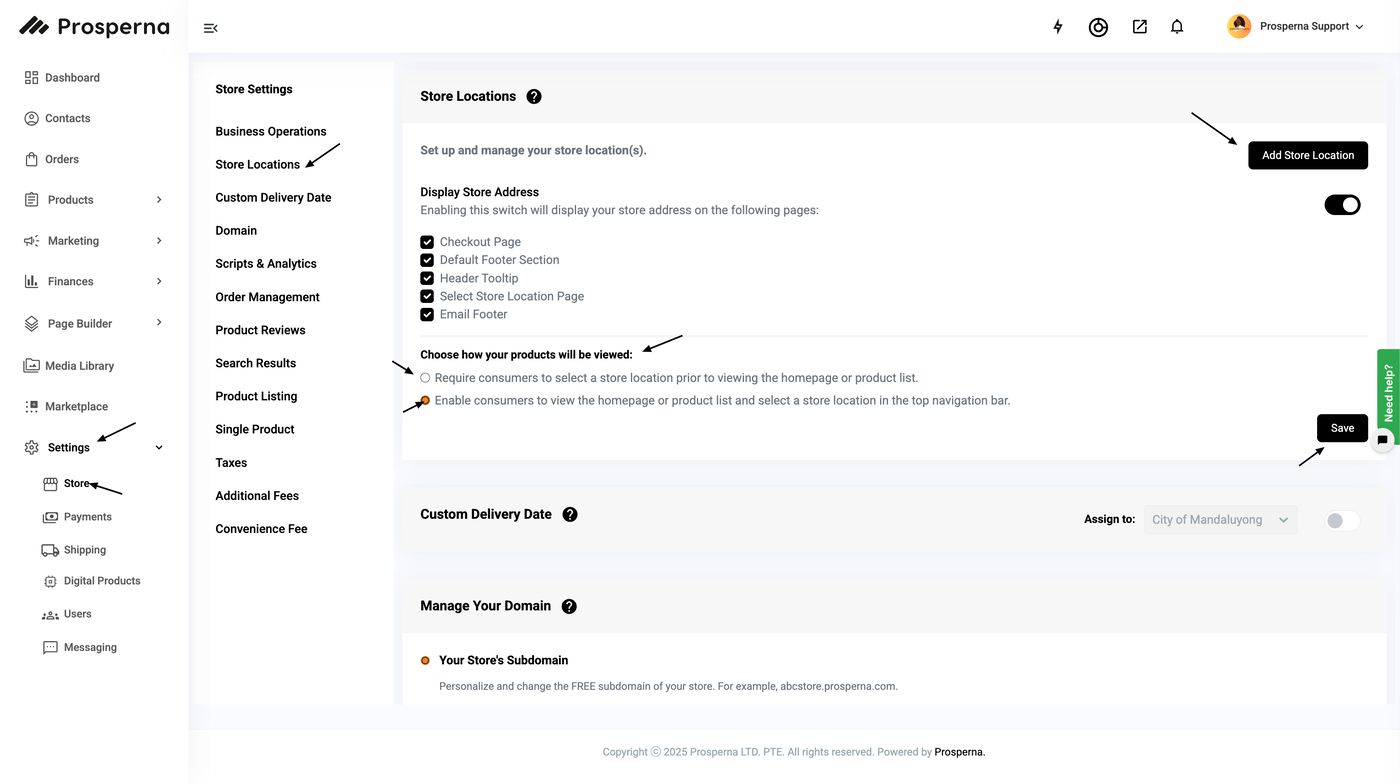
Task: Click the Store Locations help question icon
Action: pos(534,97)
